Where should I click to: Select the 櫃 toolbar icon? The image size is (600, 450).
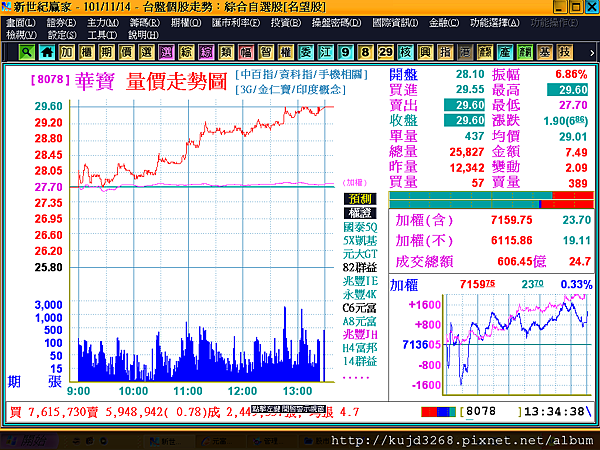click(x=87, y=52)
